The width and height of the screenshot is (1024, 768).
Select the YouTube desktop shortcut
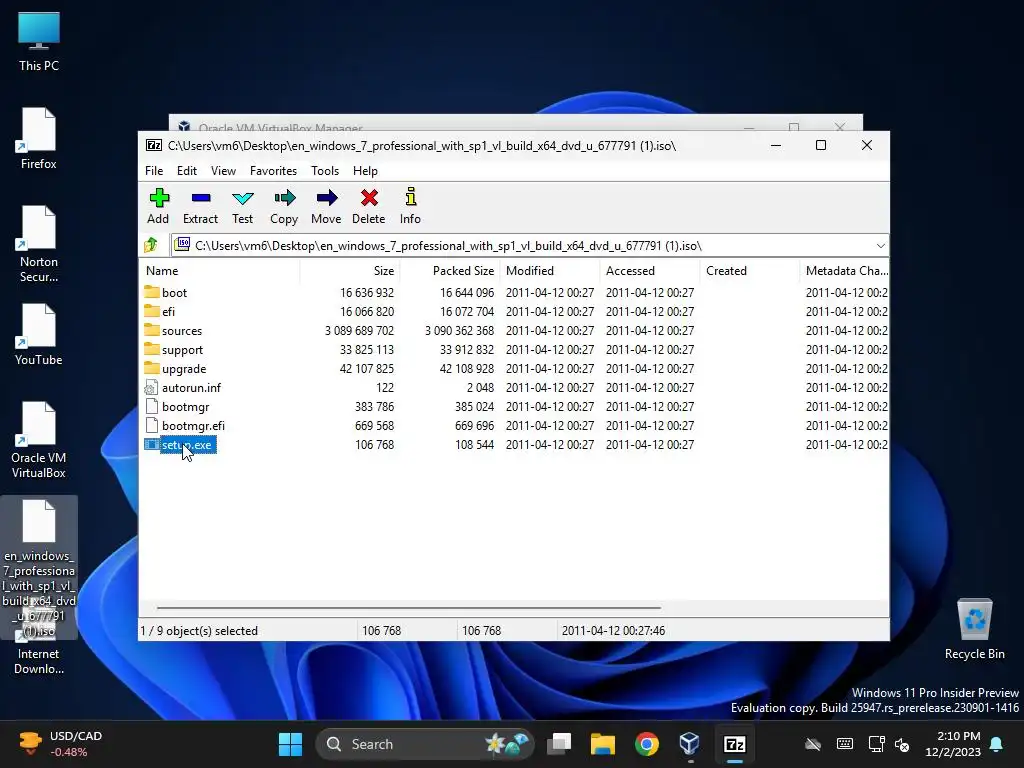pyautogui.click(x=39, y=334)
